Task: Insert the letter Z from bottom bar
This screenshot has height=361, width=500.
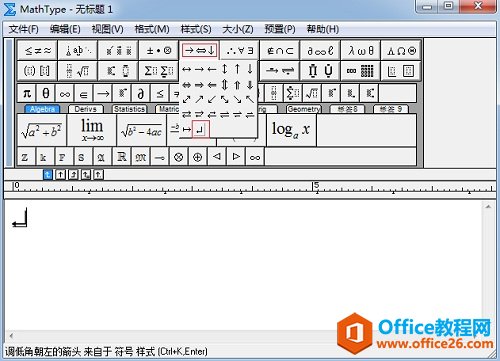Action: [x=25, y=157]
